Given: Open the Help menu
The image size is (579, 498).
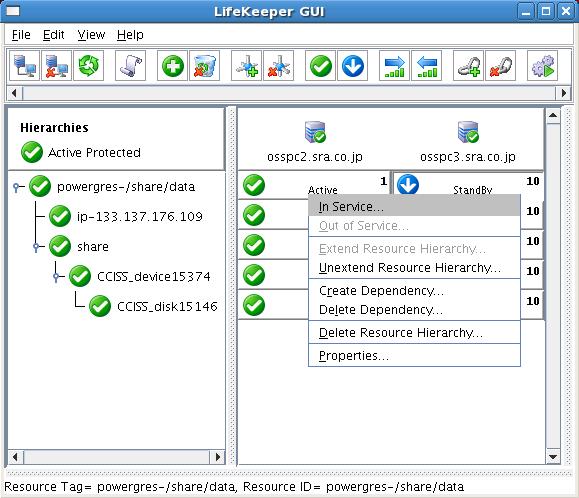Looking at the screenshot, I should [130, 35].
